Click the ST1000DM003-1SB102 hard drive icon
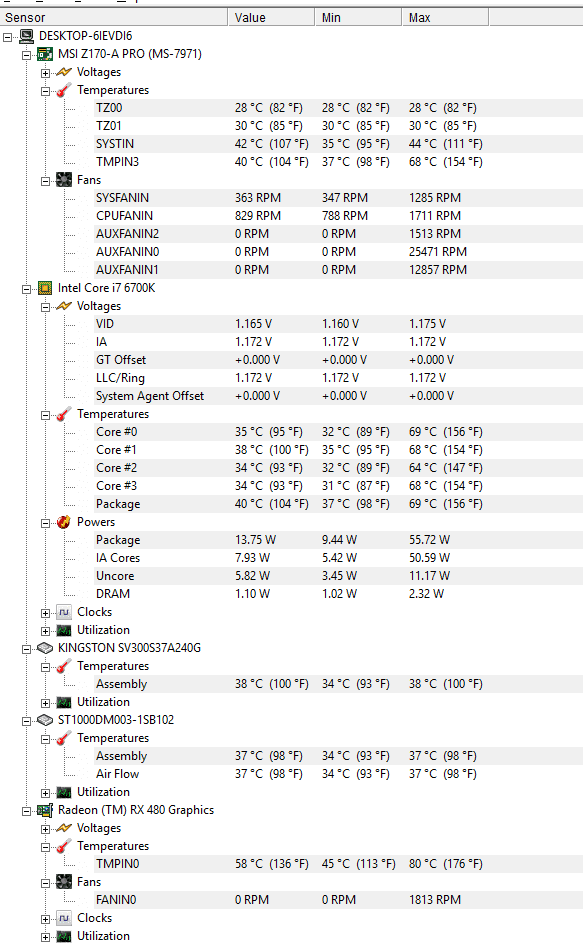Screen dimensions: 583x946 pos(45,720)
